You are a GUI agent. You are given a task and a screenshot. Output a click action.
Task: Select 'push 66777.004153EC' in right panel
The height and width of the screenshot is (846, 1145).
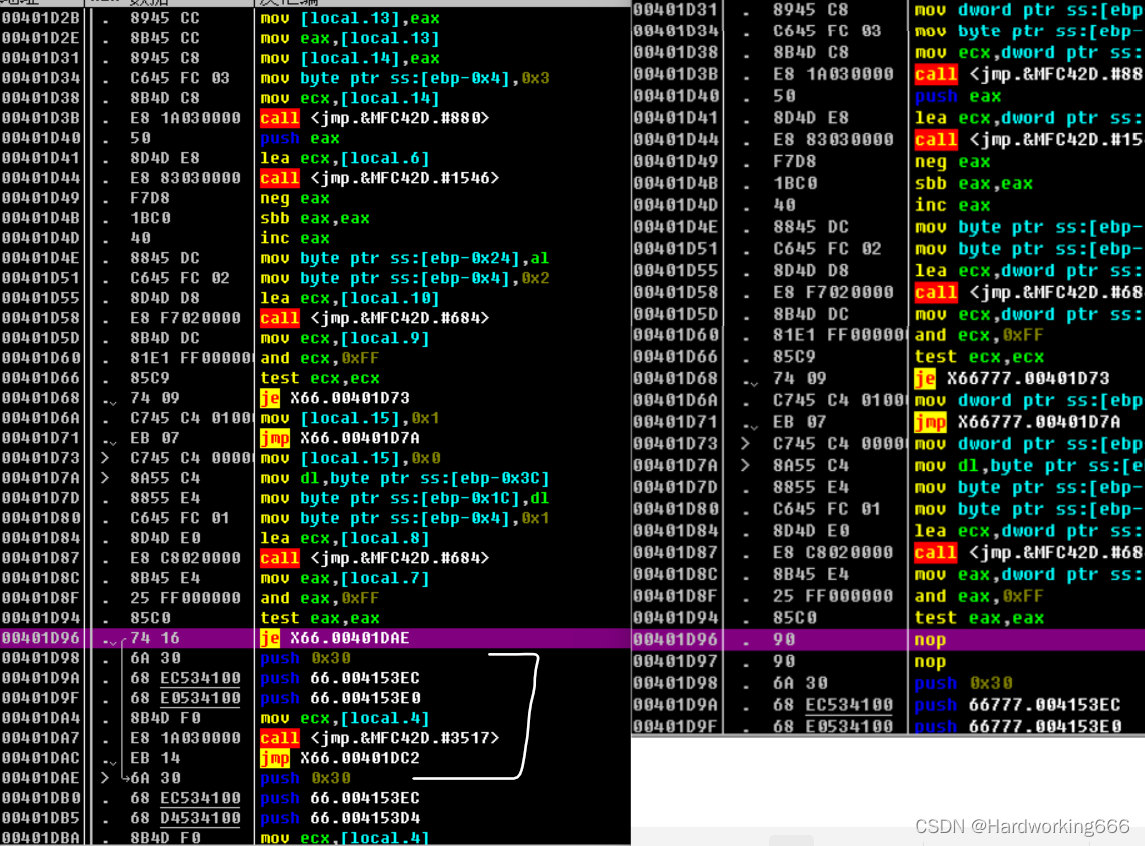coord(1017,705)
